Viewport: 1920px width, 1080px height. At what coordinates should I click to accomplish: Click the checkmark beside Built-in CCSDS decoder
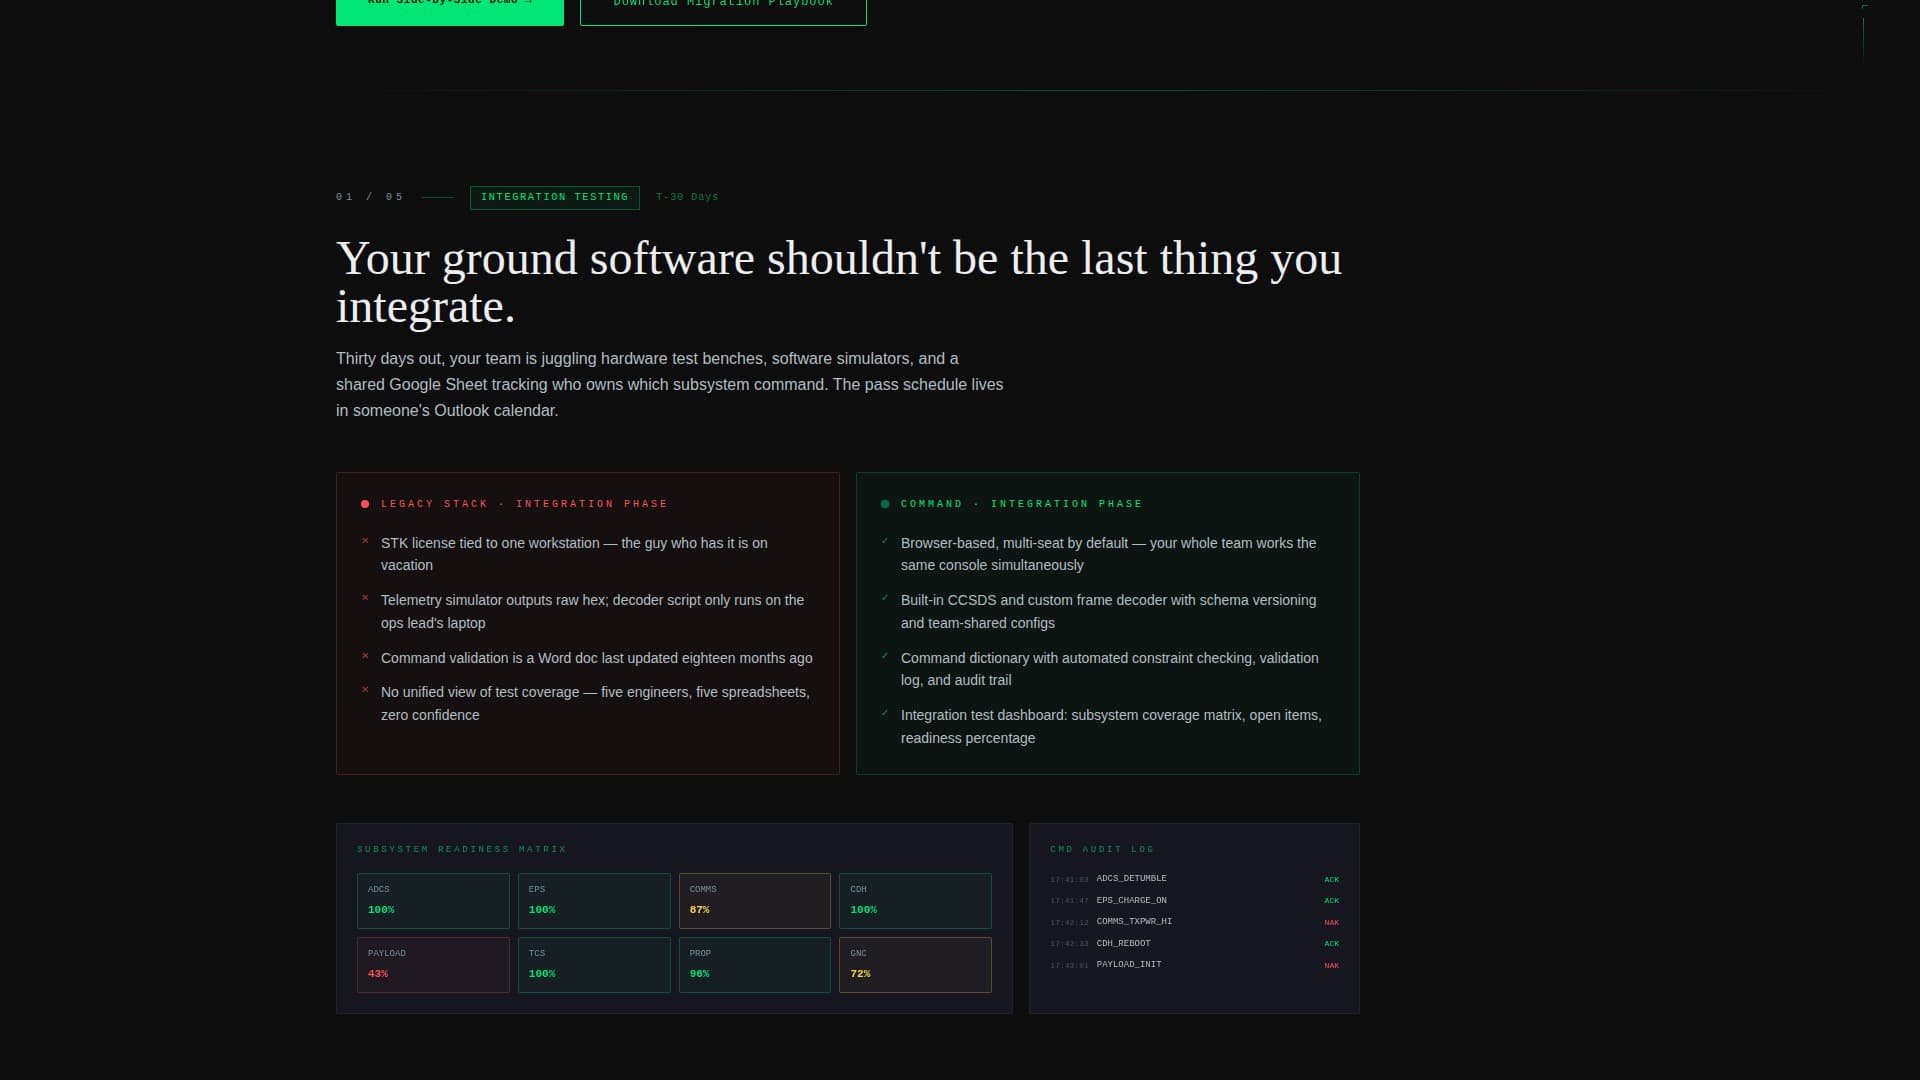[884, 598]
